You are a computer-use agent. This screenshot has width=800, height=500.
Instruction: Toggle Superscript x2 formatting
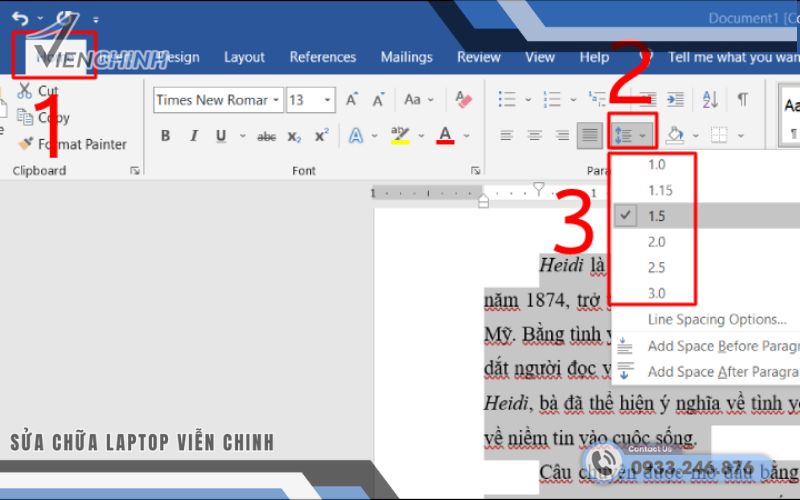[321, 136]
